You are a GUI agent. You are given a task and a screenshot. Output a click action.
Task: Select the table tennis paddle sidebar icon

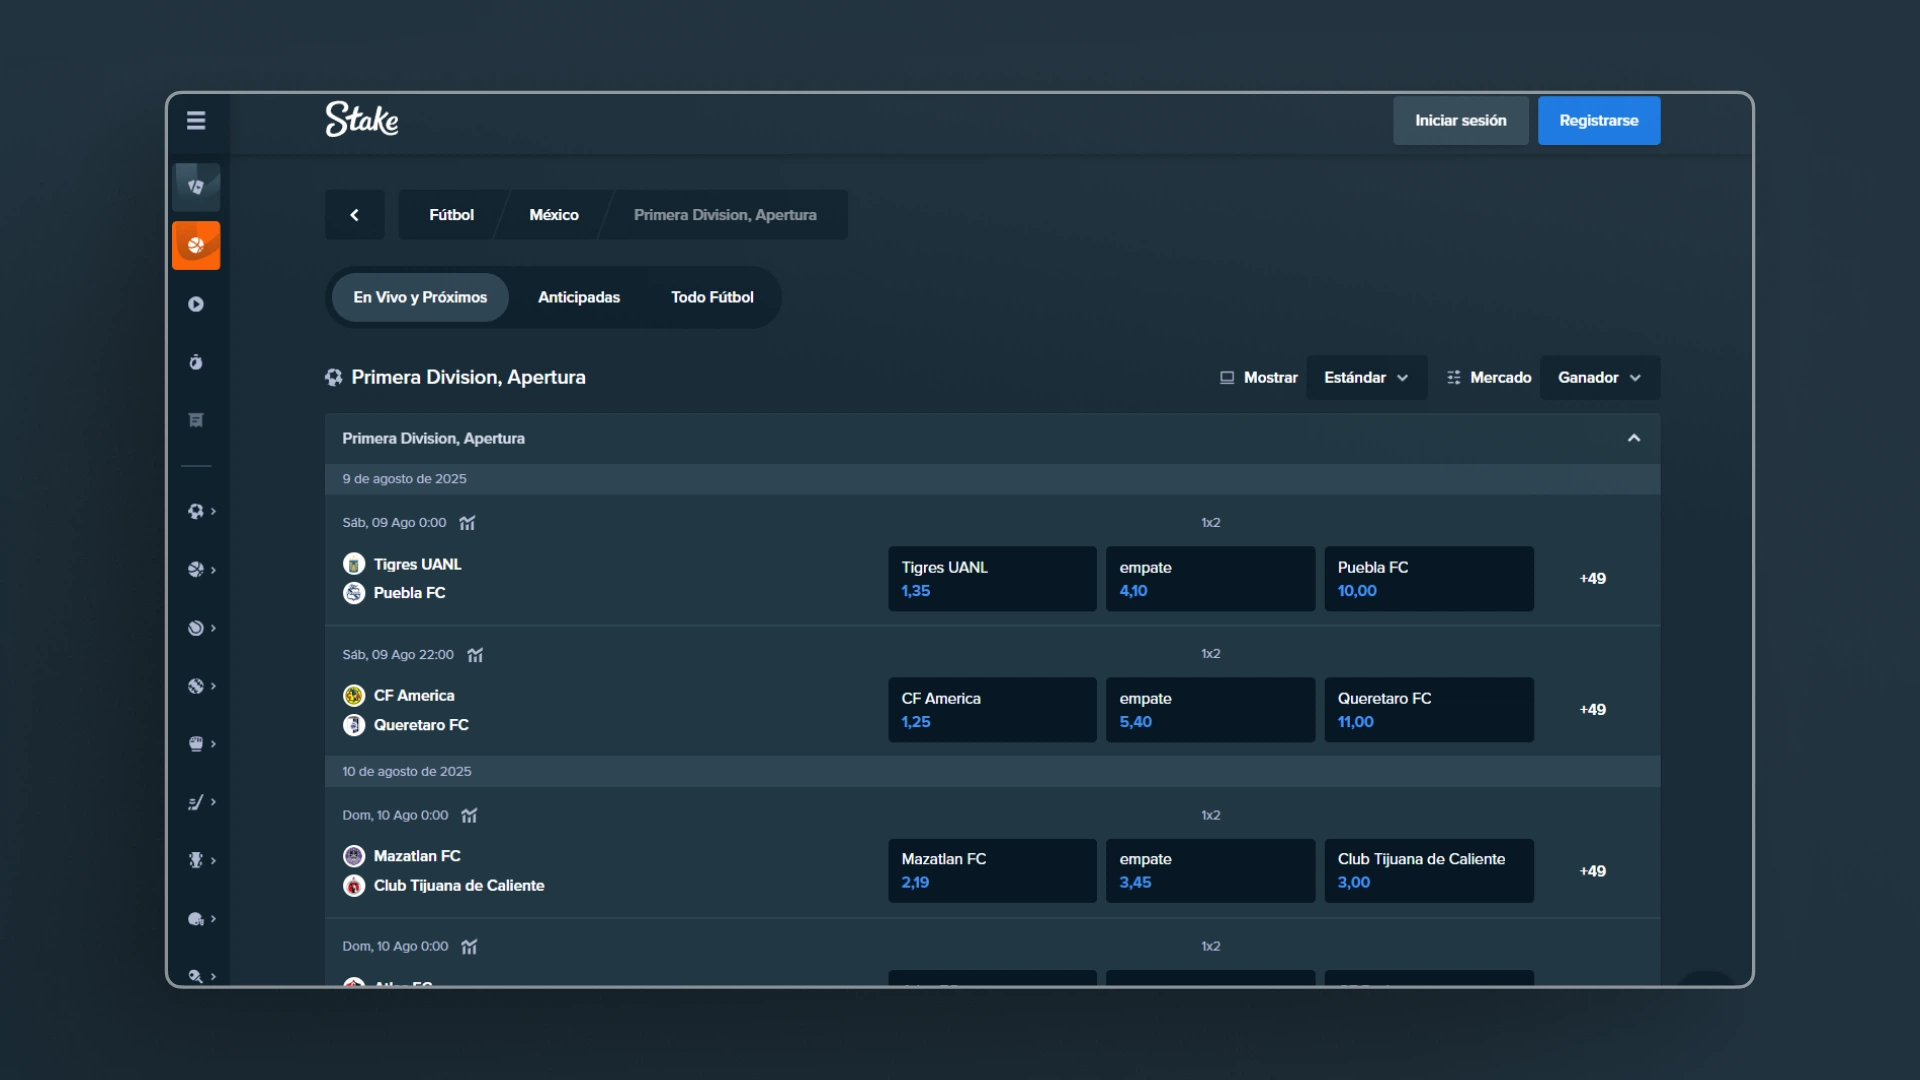pyautogui.click(x=195, y=976)
